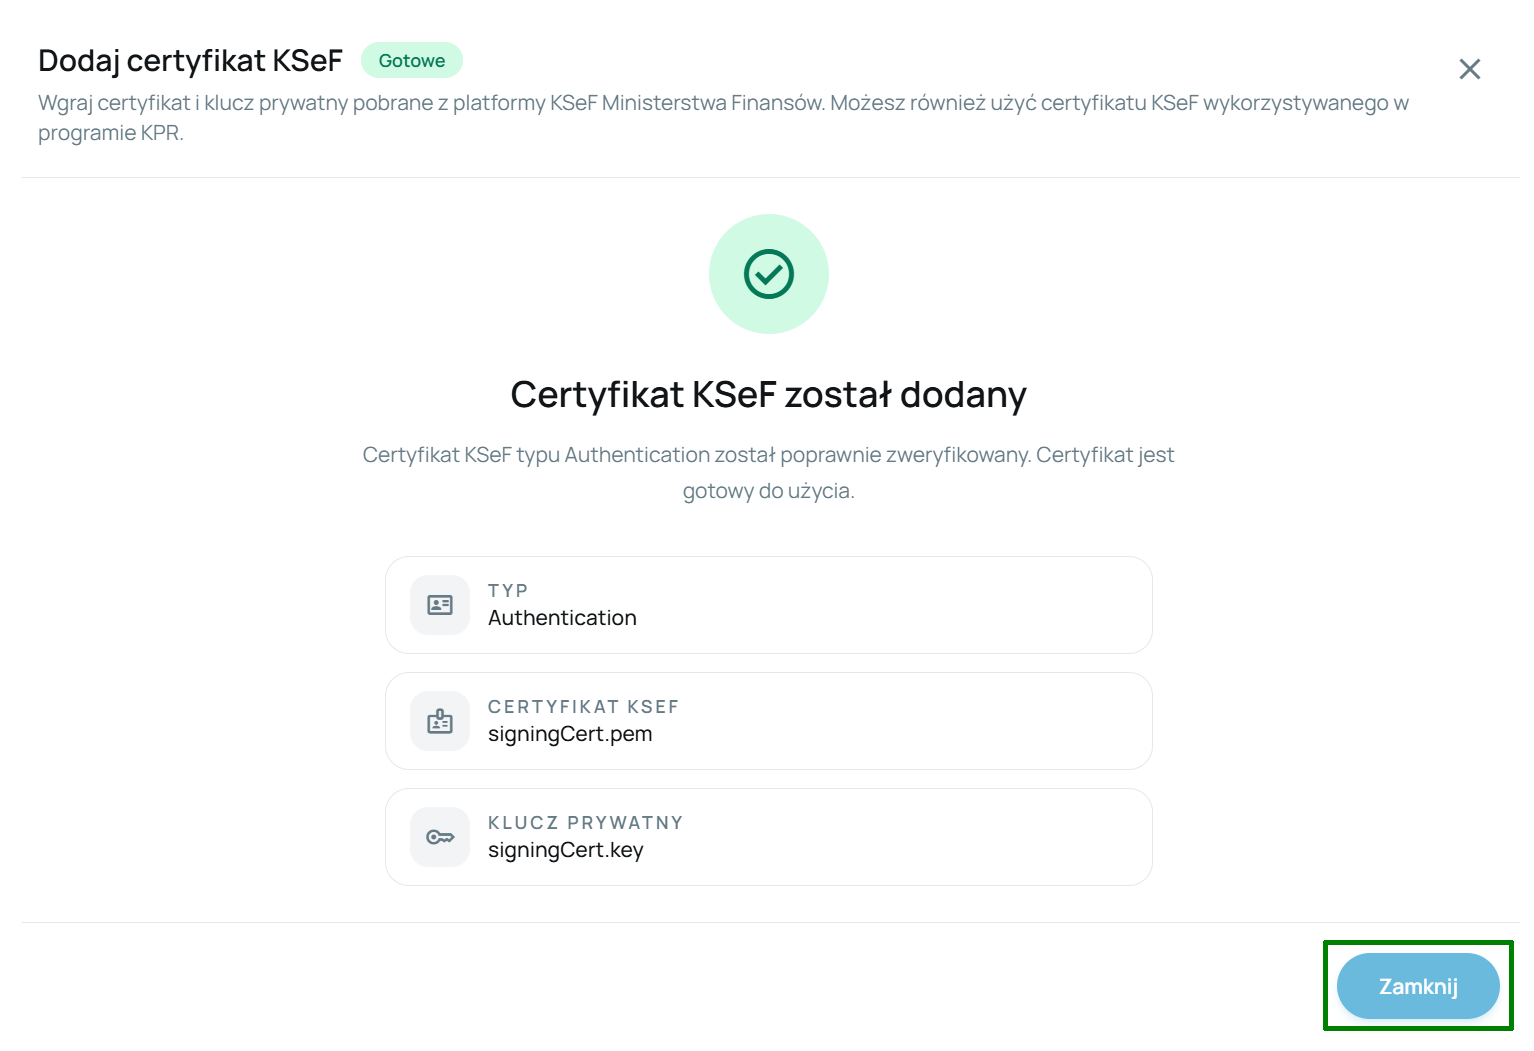Select the signingCert.key file name
The width and height of the screenshot is (1534, 1051).
(x=566, y=850)
